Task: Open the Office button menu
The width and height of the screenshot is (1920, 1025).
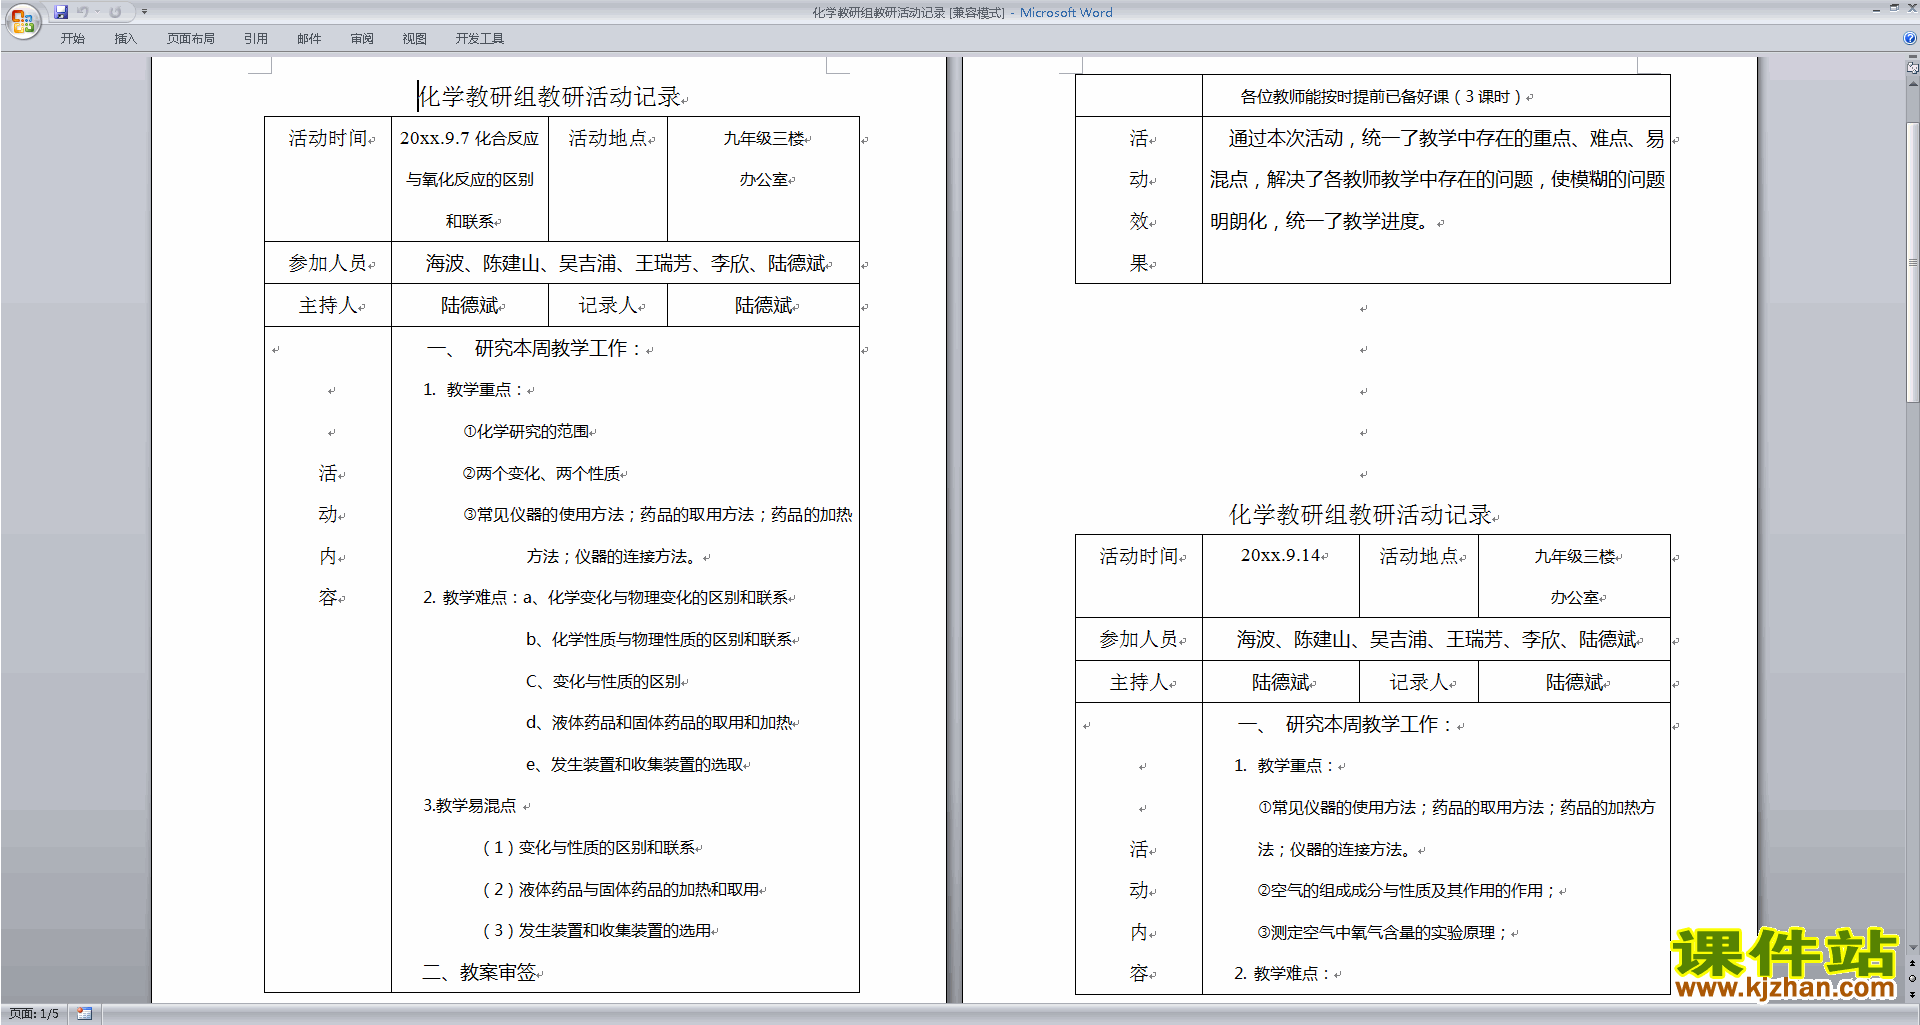Action: pos(22,20)
